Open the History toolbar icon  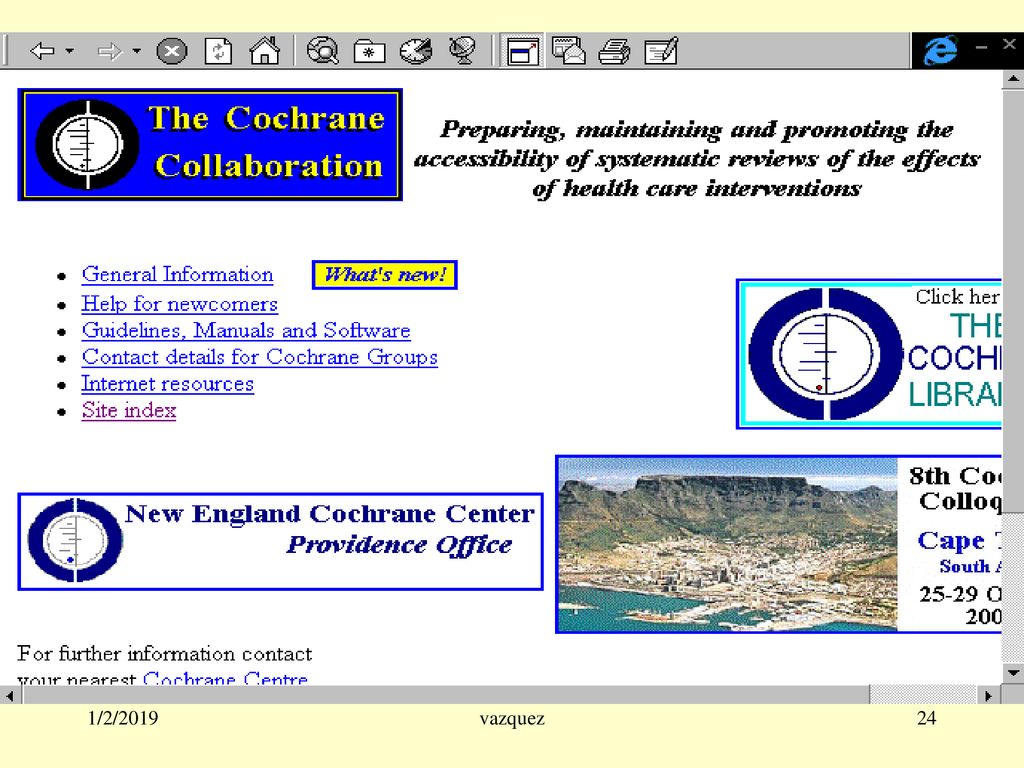[416, 51]
